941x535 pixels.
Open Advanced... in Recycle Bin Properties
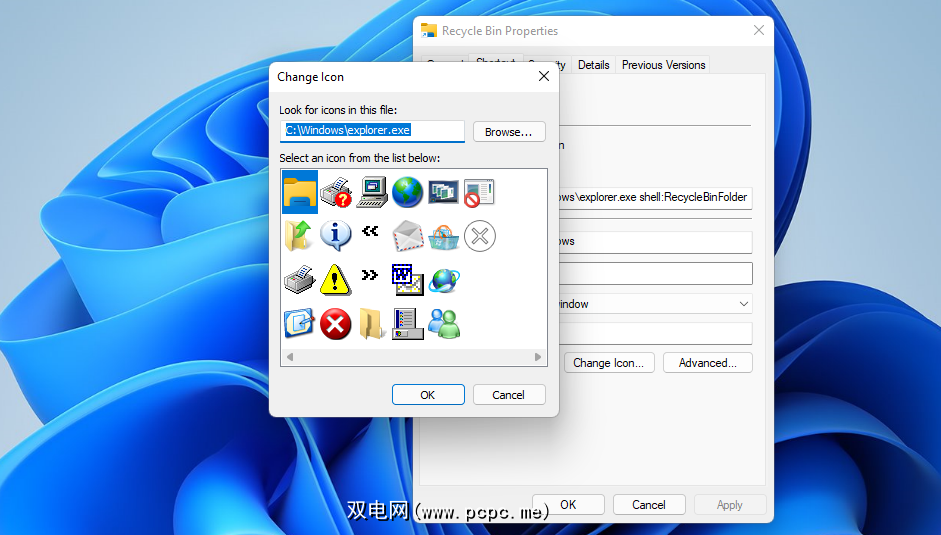click(x=708, y=363)
